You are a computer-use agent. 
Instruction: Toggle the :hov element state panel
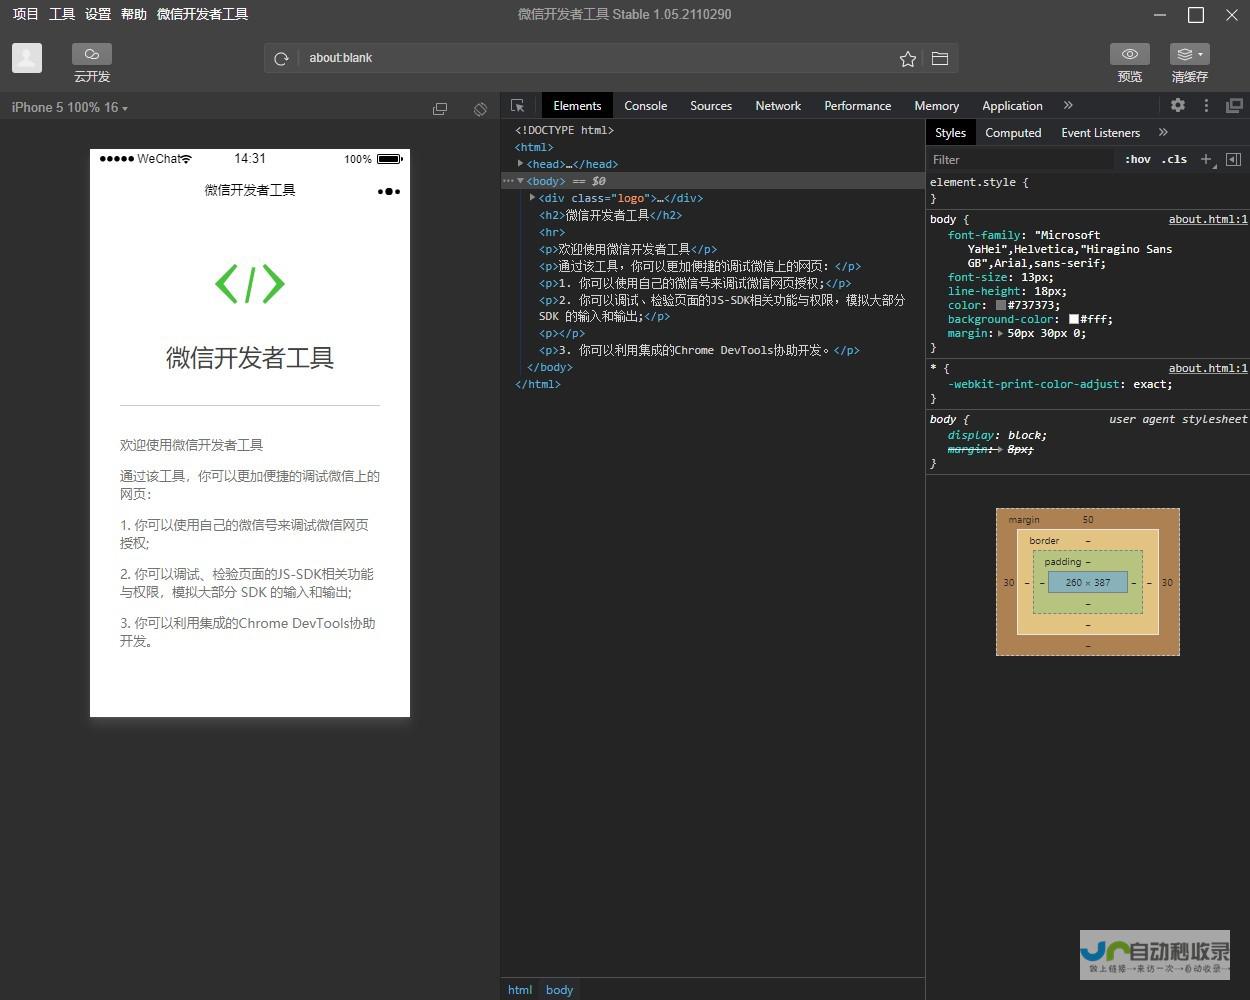click(1138, 159)
